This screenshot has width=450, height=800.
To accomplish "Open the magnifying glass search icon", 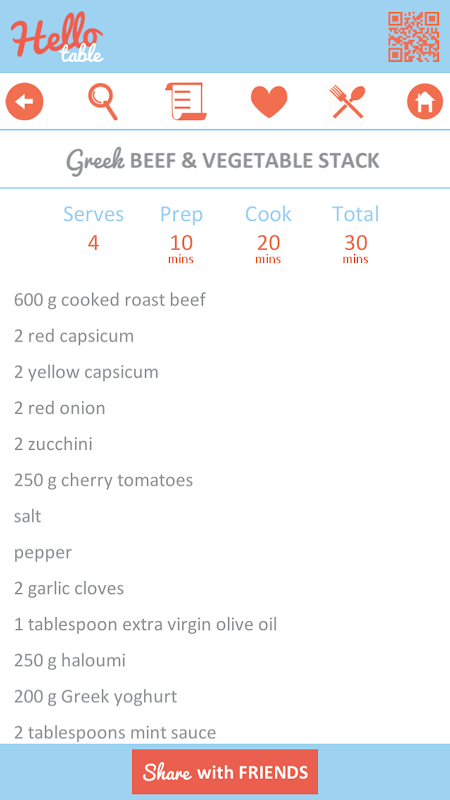I will 103,102.
